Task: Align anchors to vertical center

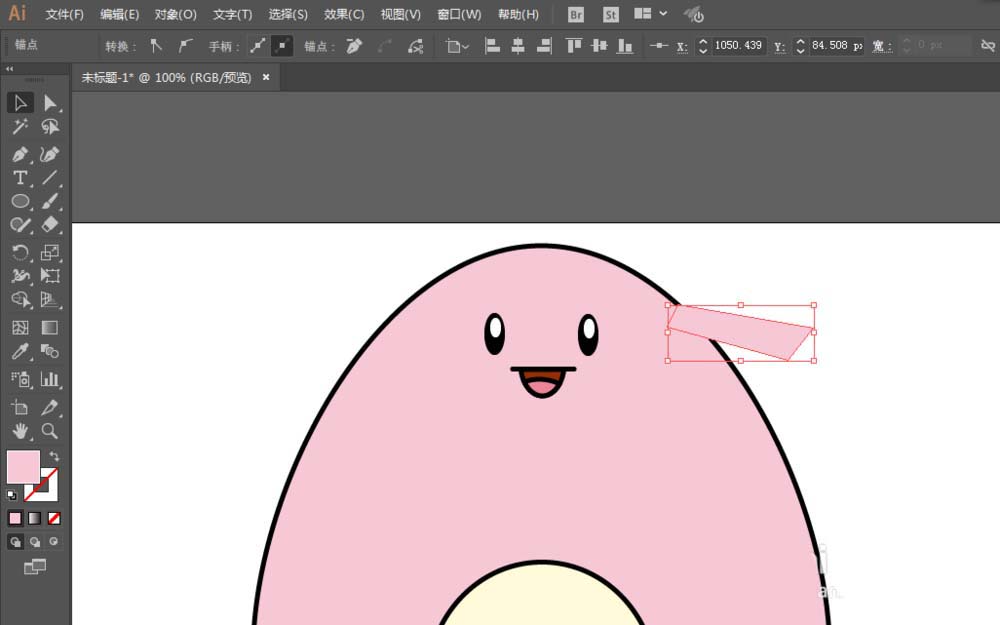Action: pos(599,45)
